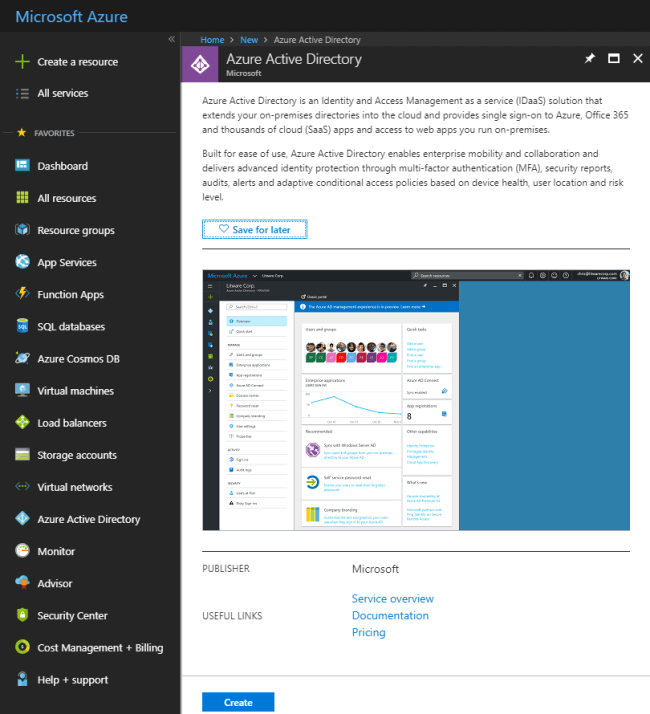Maximize the Azure Active Directory blade
The width and height of the screenshot is (650, 714).
coord(614,58)
